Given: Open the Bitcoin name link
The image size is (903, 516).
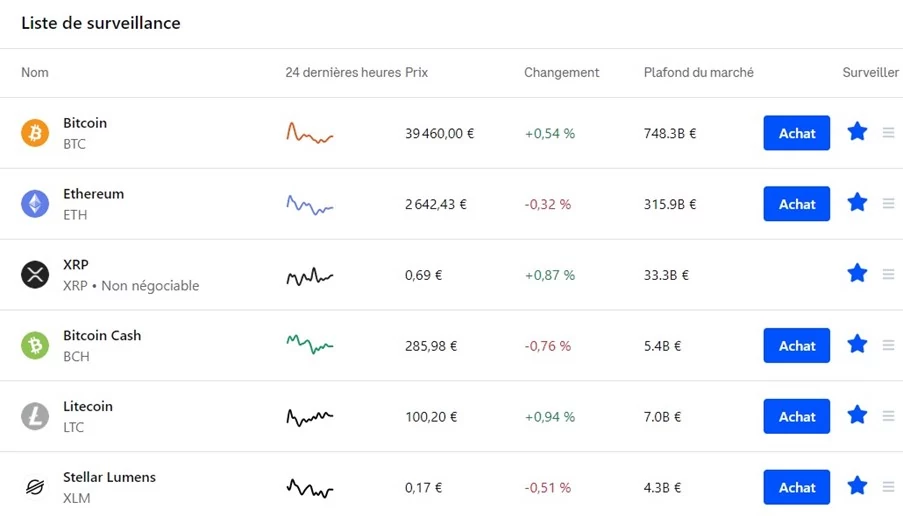Looking at the screenshot, I should pyautogui.click(x=85, y=123).
